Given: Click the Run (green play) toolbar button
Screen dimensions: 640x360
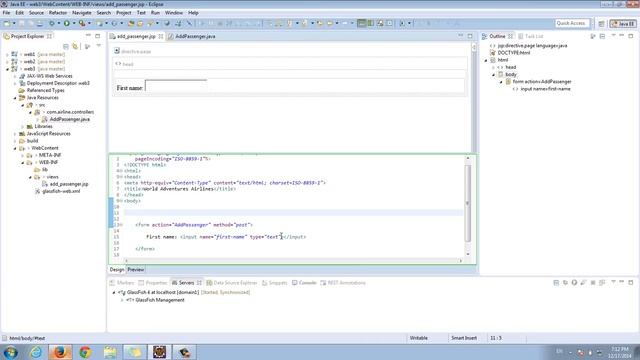Looking at the screenshot, I should [67, 24].
